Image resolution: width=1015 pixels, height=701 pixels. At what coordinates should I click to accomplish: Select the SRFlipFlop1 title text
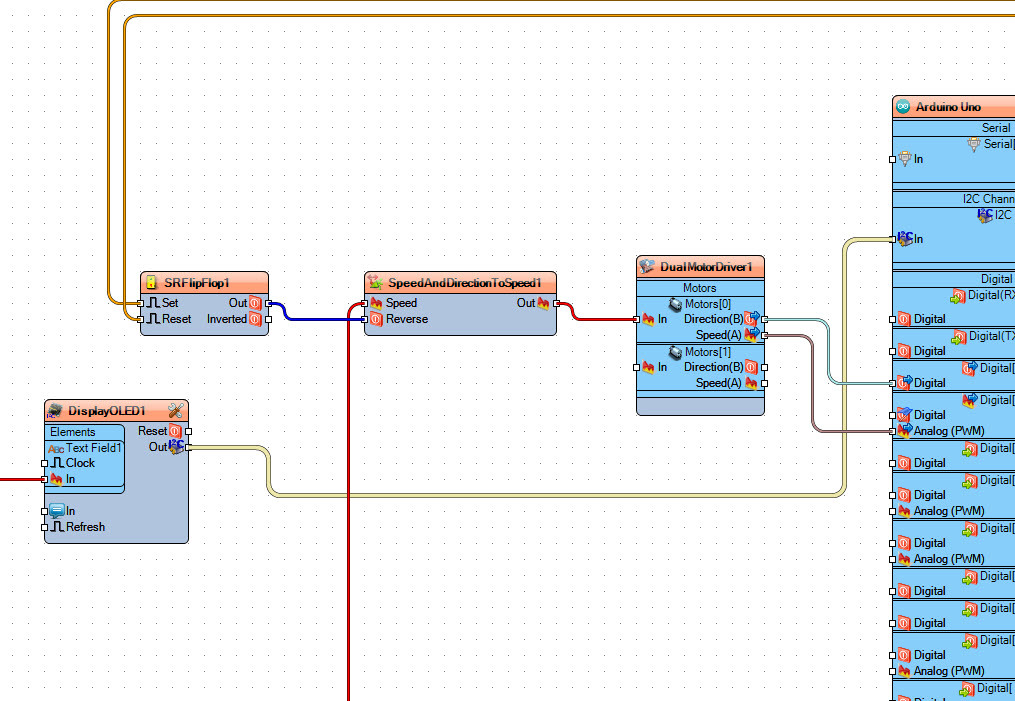[197, 283]
